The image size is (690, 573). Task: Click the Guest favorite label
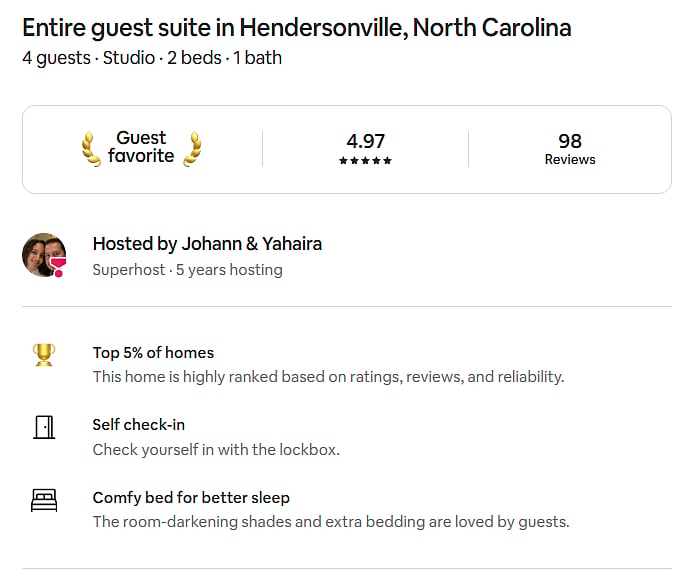(141, 147)
